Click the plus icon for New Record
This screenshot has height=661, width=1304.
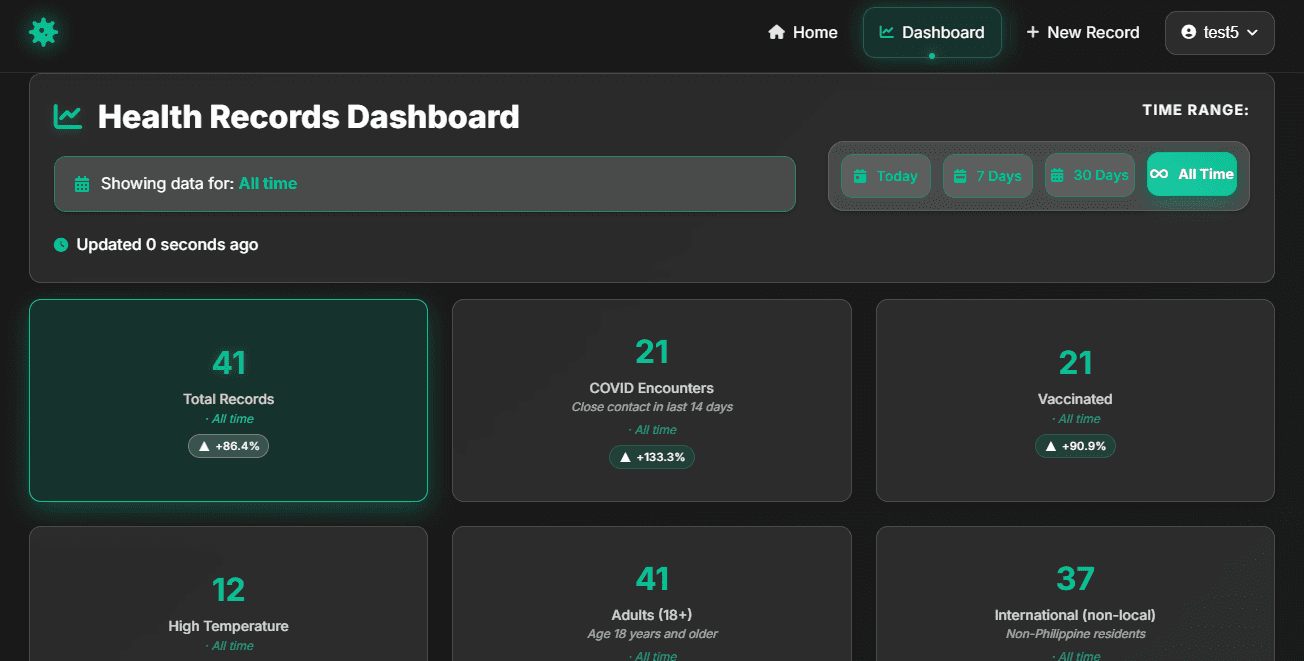[x=1033, y=32]
